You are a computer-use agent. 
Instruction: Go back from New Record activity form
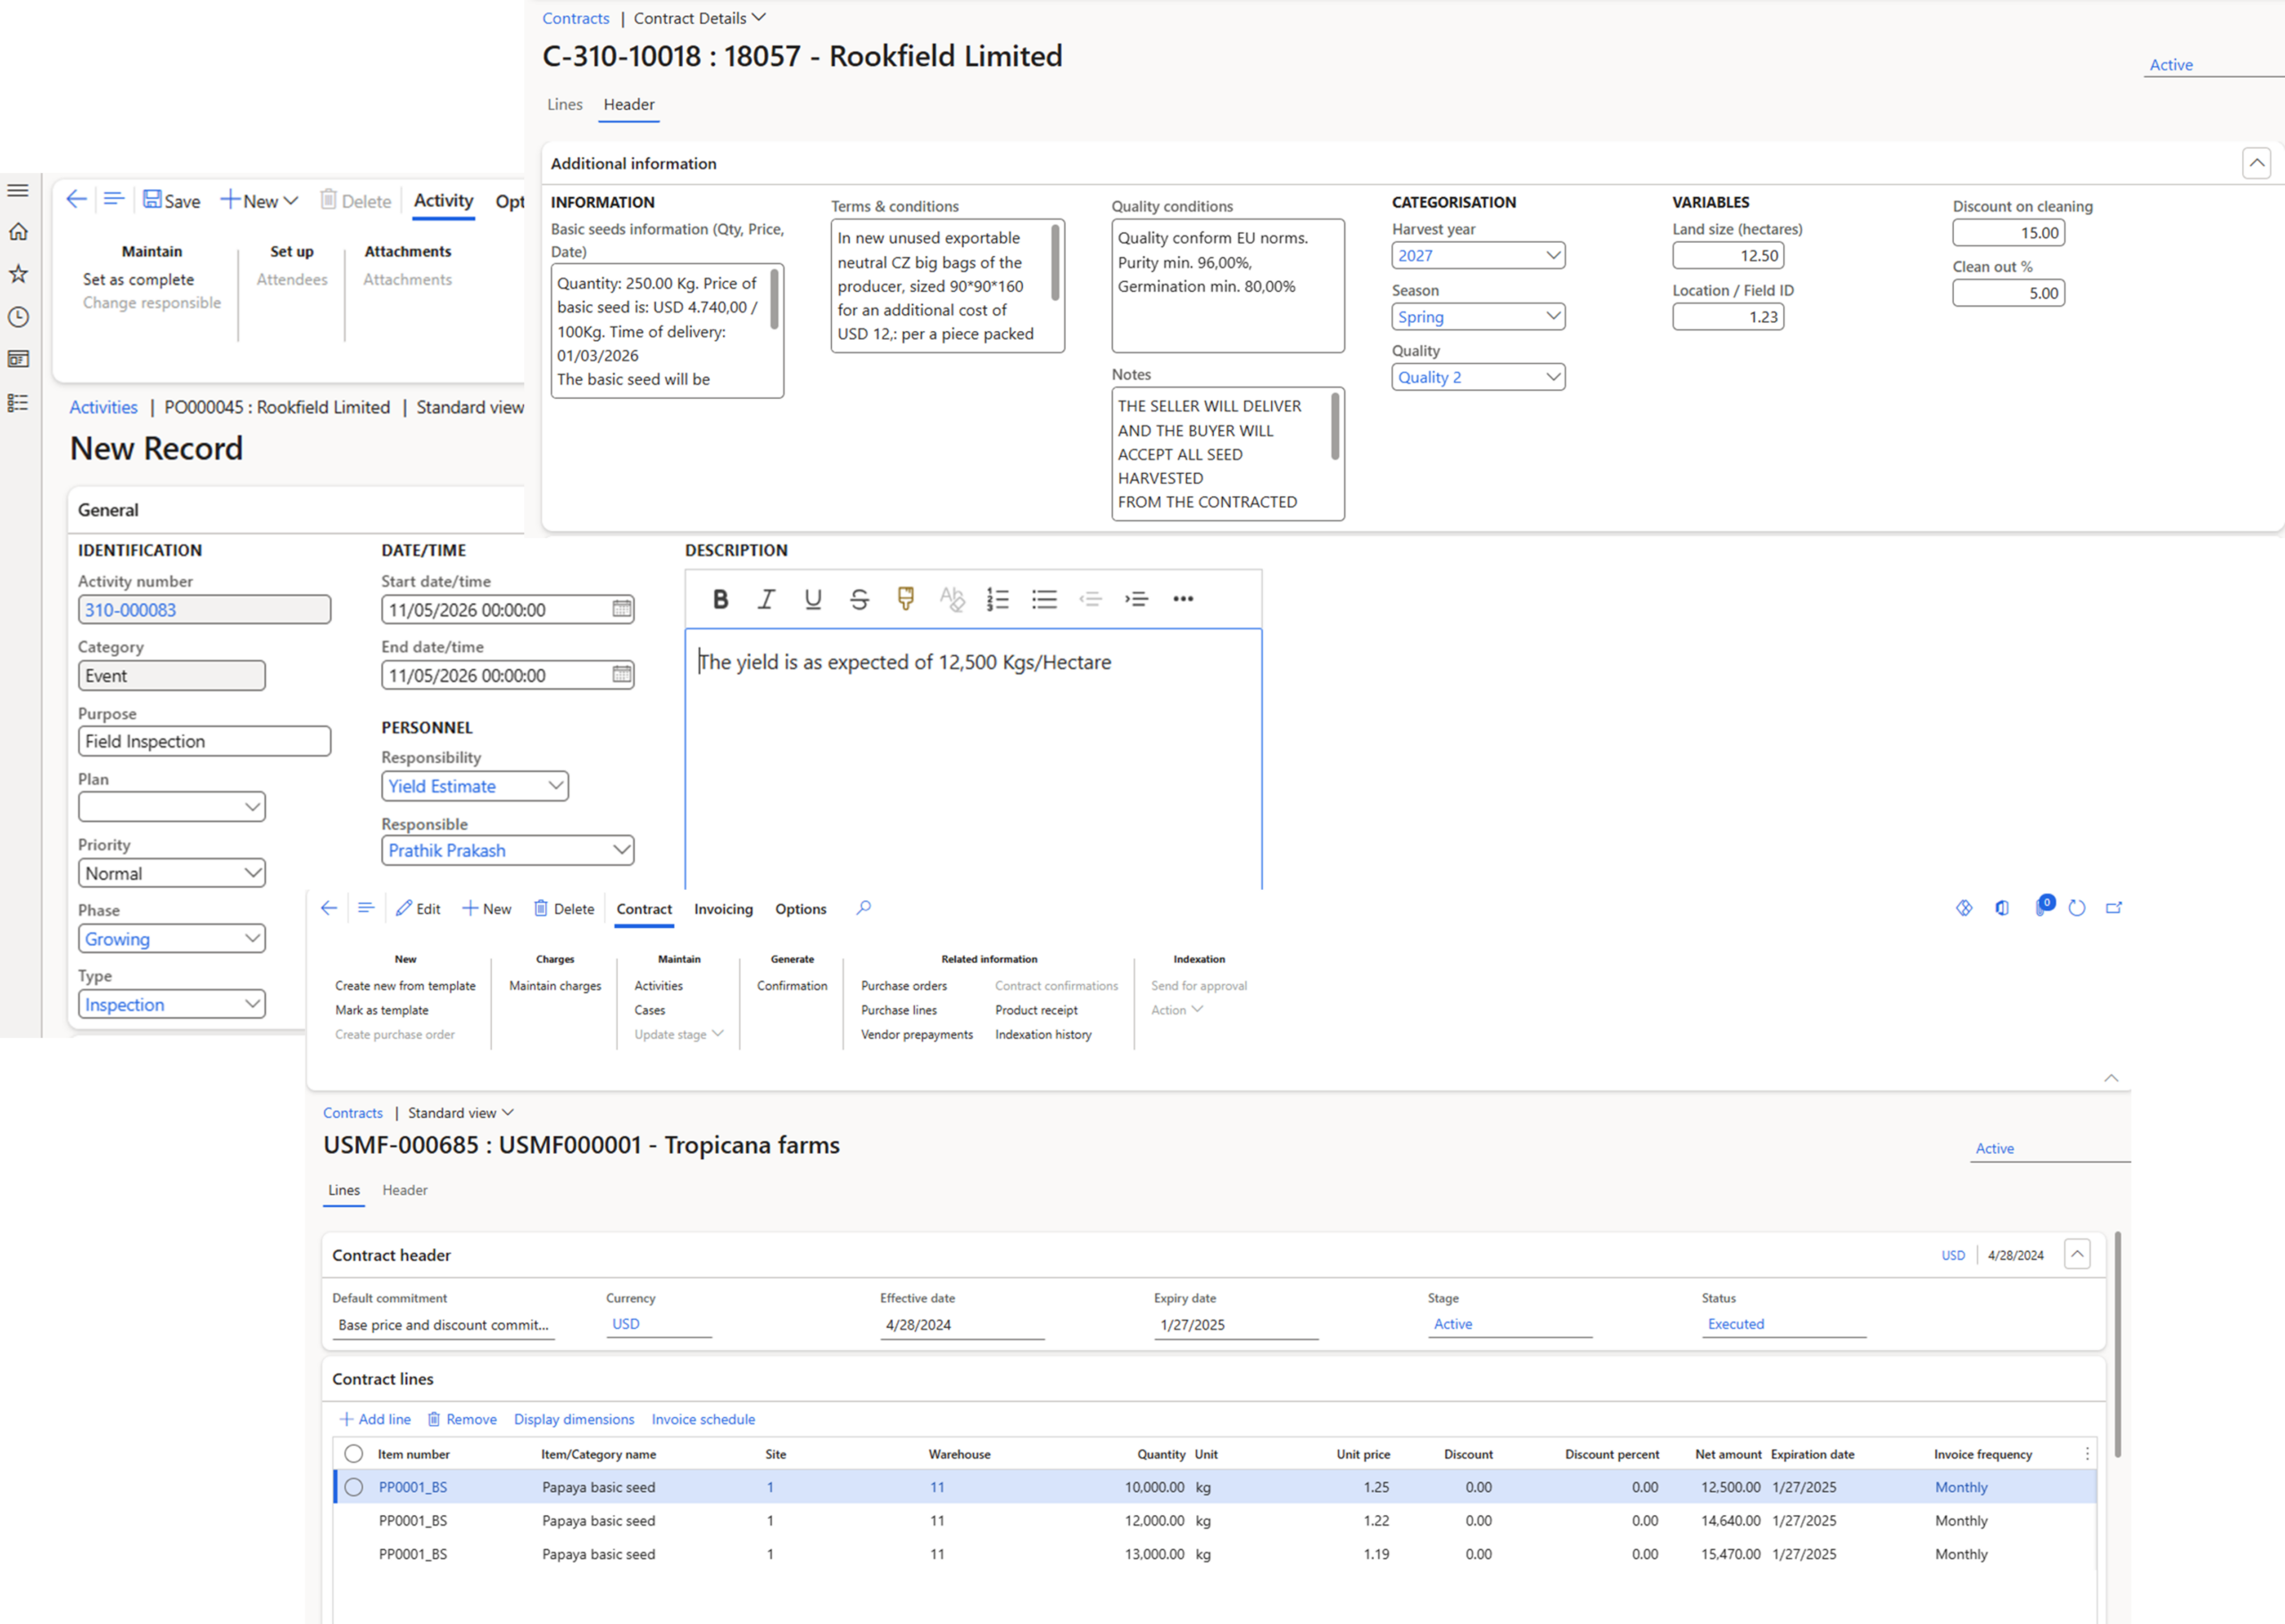pyautogui.click(x=76, y=199)
